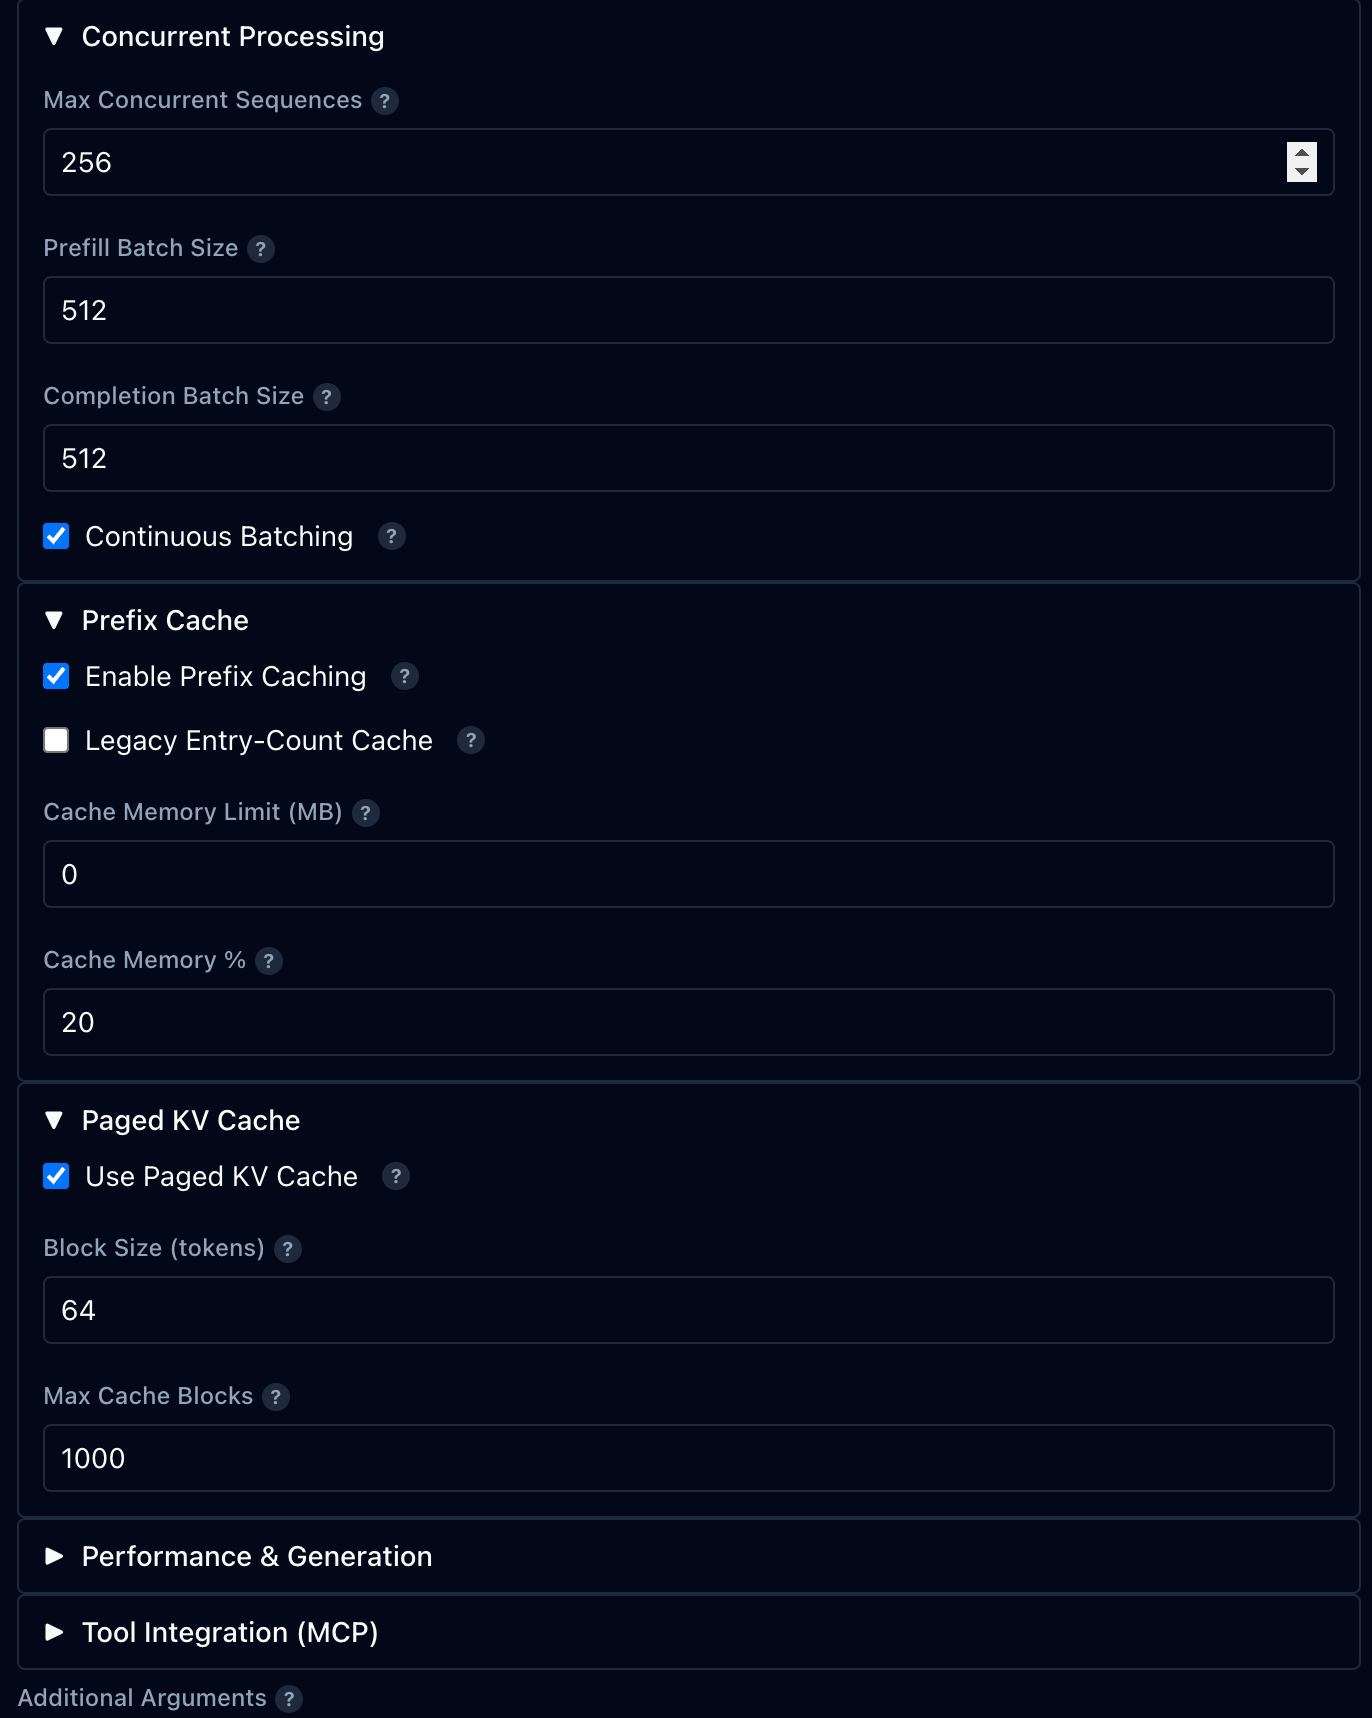This screenshot has width=1372, height=1718.
Task: Open help for Max Concurrent Sequences
Action: point(386,101)
